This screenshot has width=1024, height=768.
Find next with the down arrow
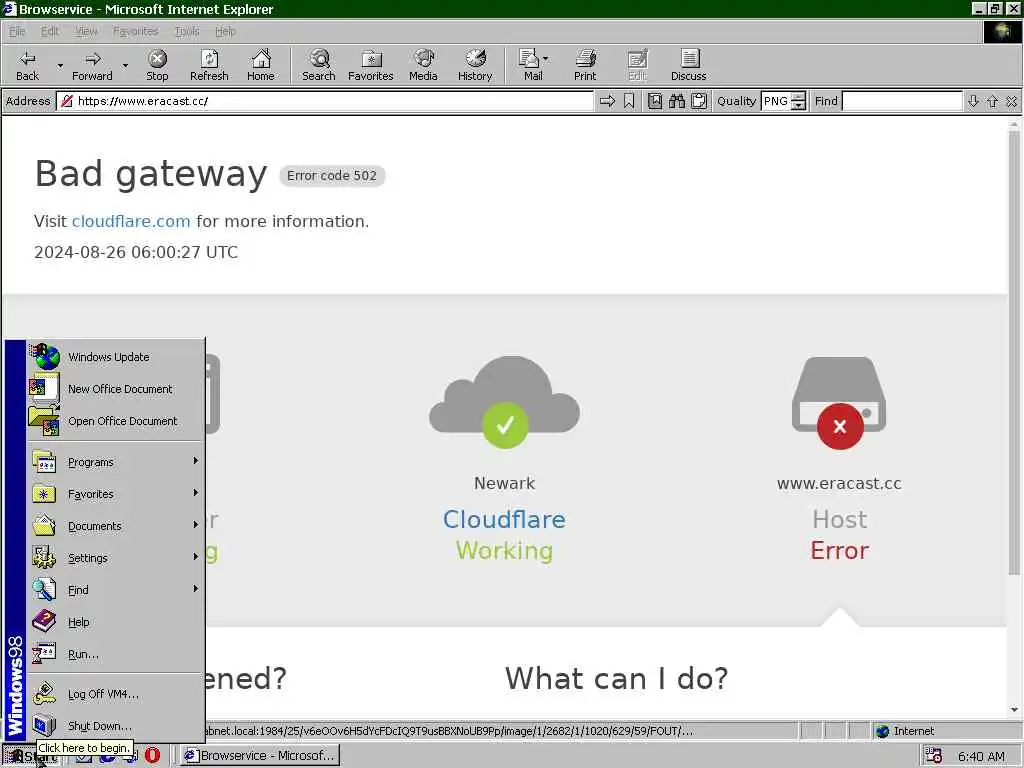click(x=973, y=101)
